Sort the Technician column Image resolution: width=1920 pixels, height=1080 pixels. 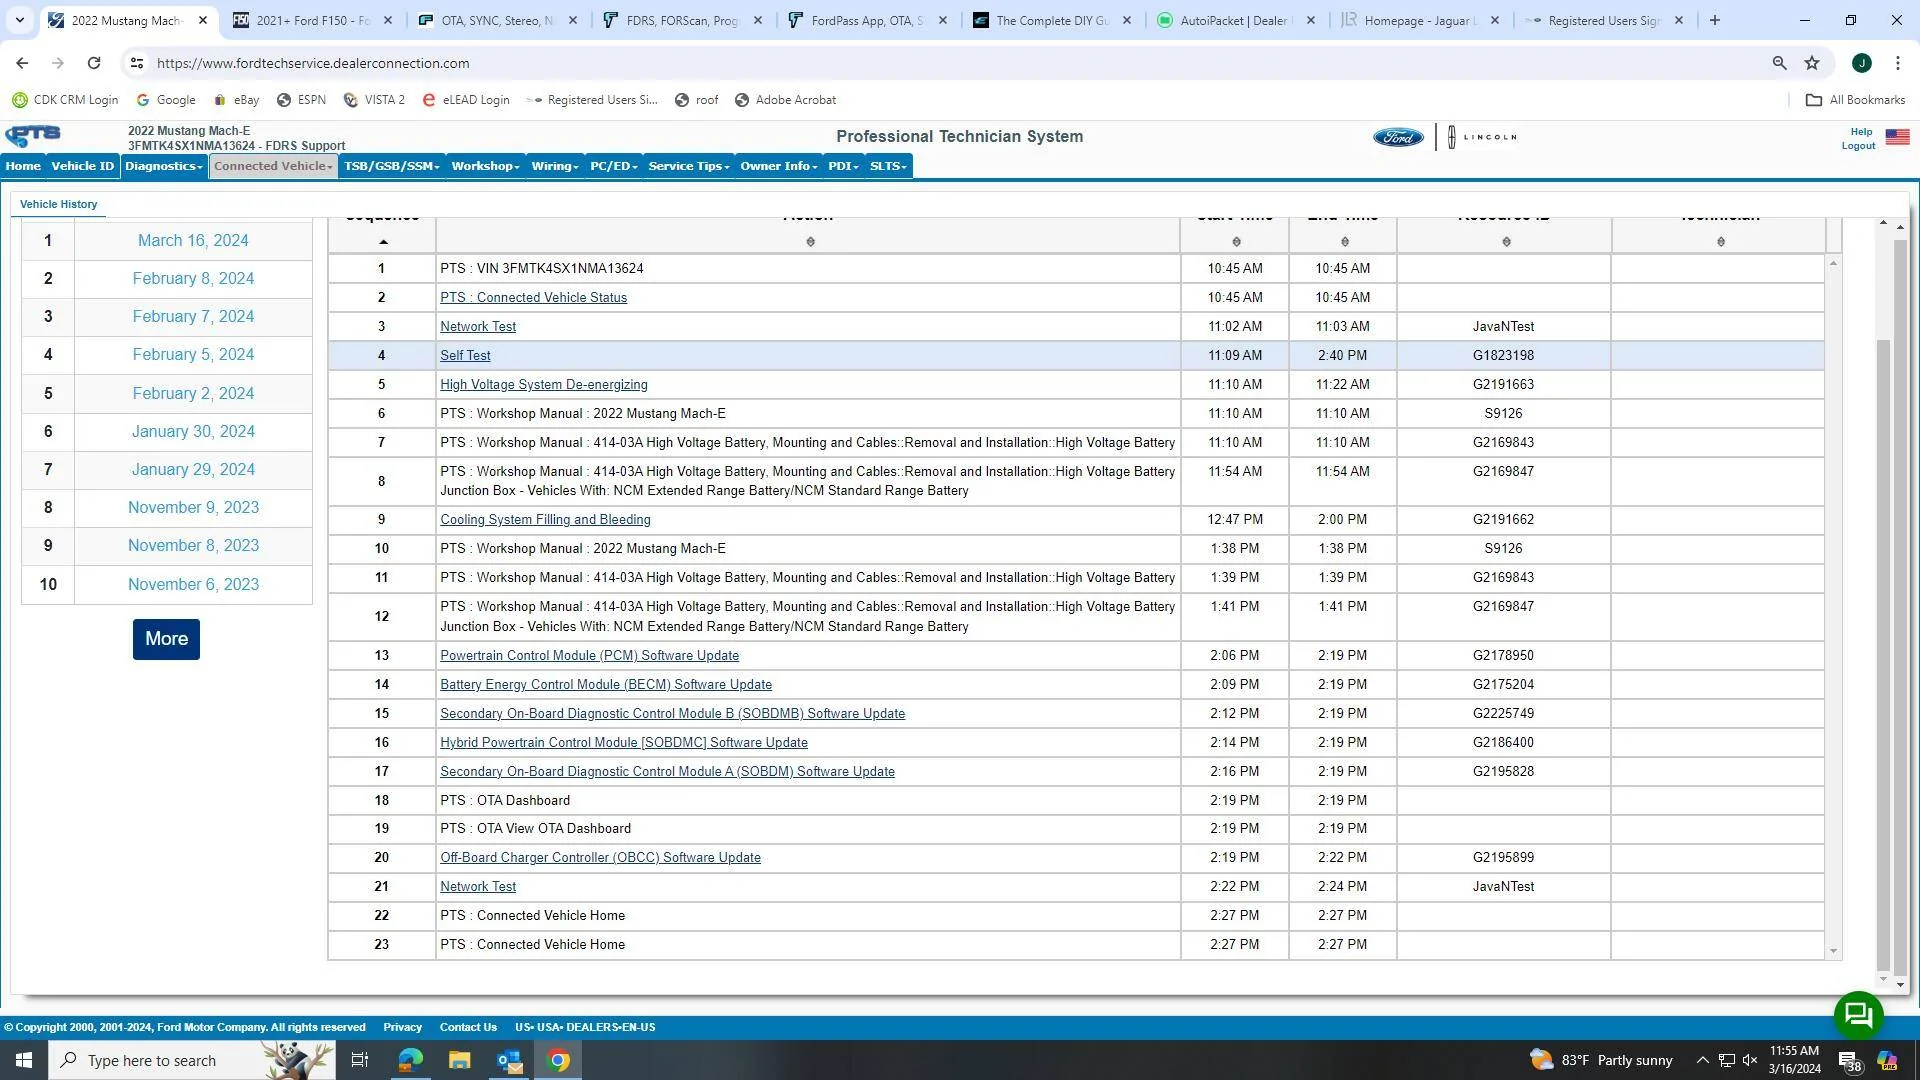[1720, 242]
